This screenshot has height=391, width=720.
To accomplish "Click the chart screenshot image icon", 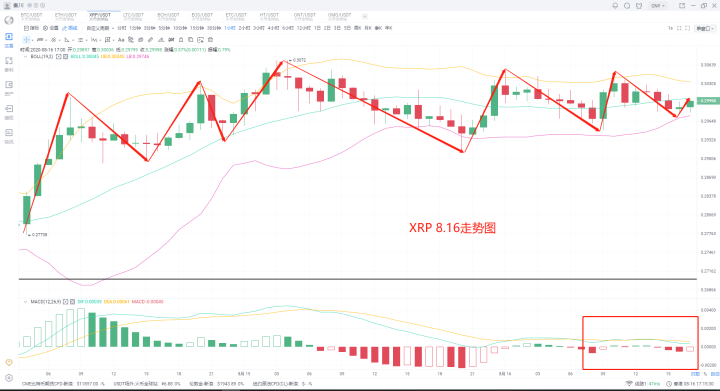I will 201,40.
